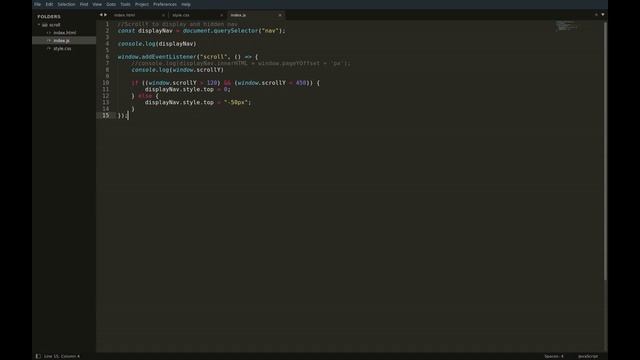Screen dimensions: 640x360
Task: Click the new tab plus icon
Action: [596, 15]
